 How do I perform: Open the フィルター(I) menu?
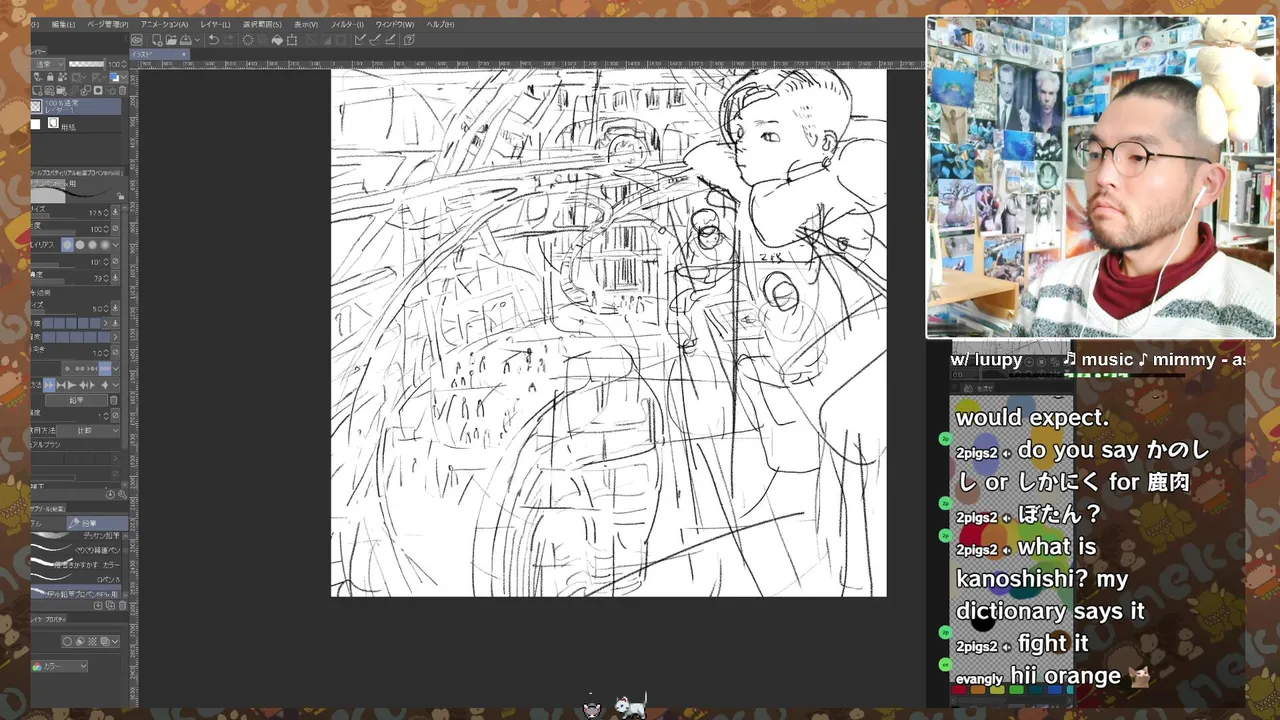click(347, 24)
